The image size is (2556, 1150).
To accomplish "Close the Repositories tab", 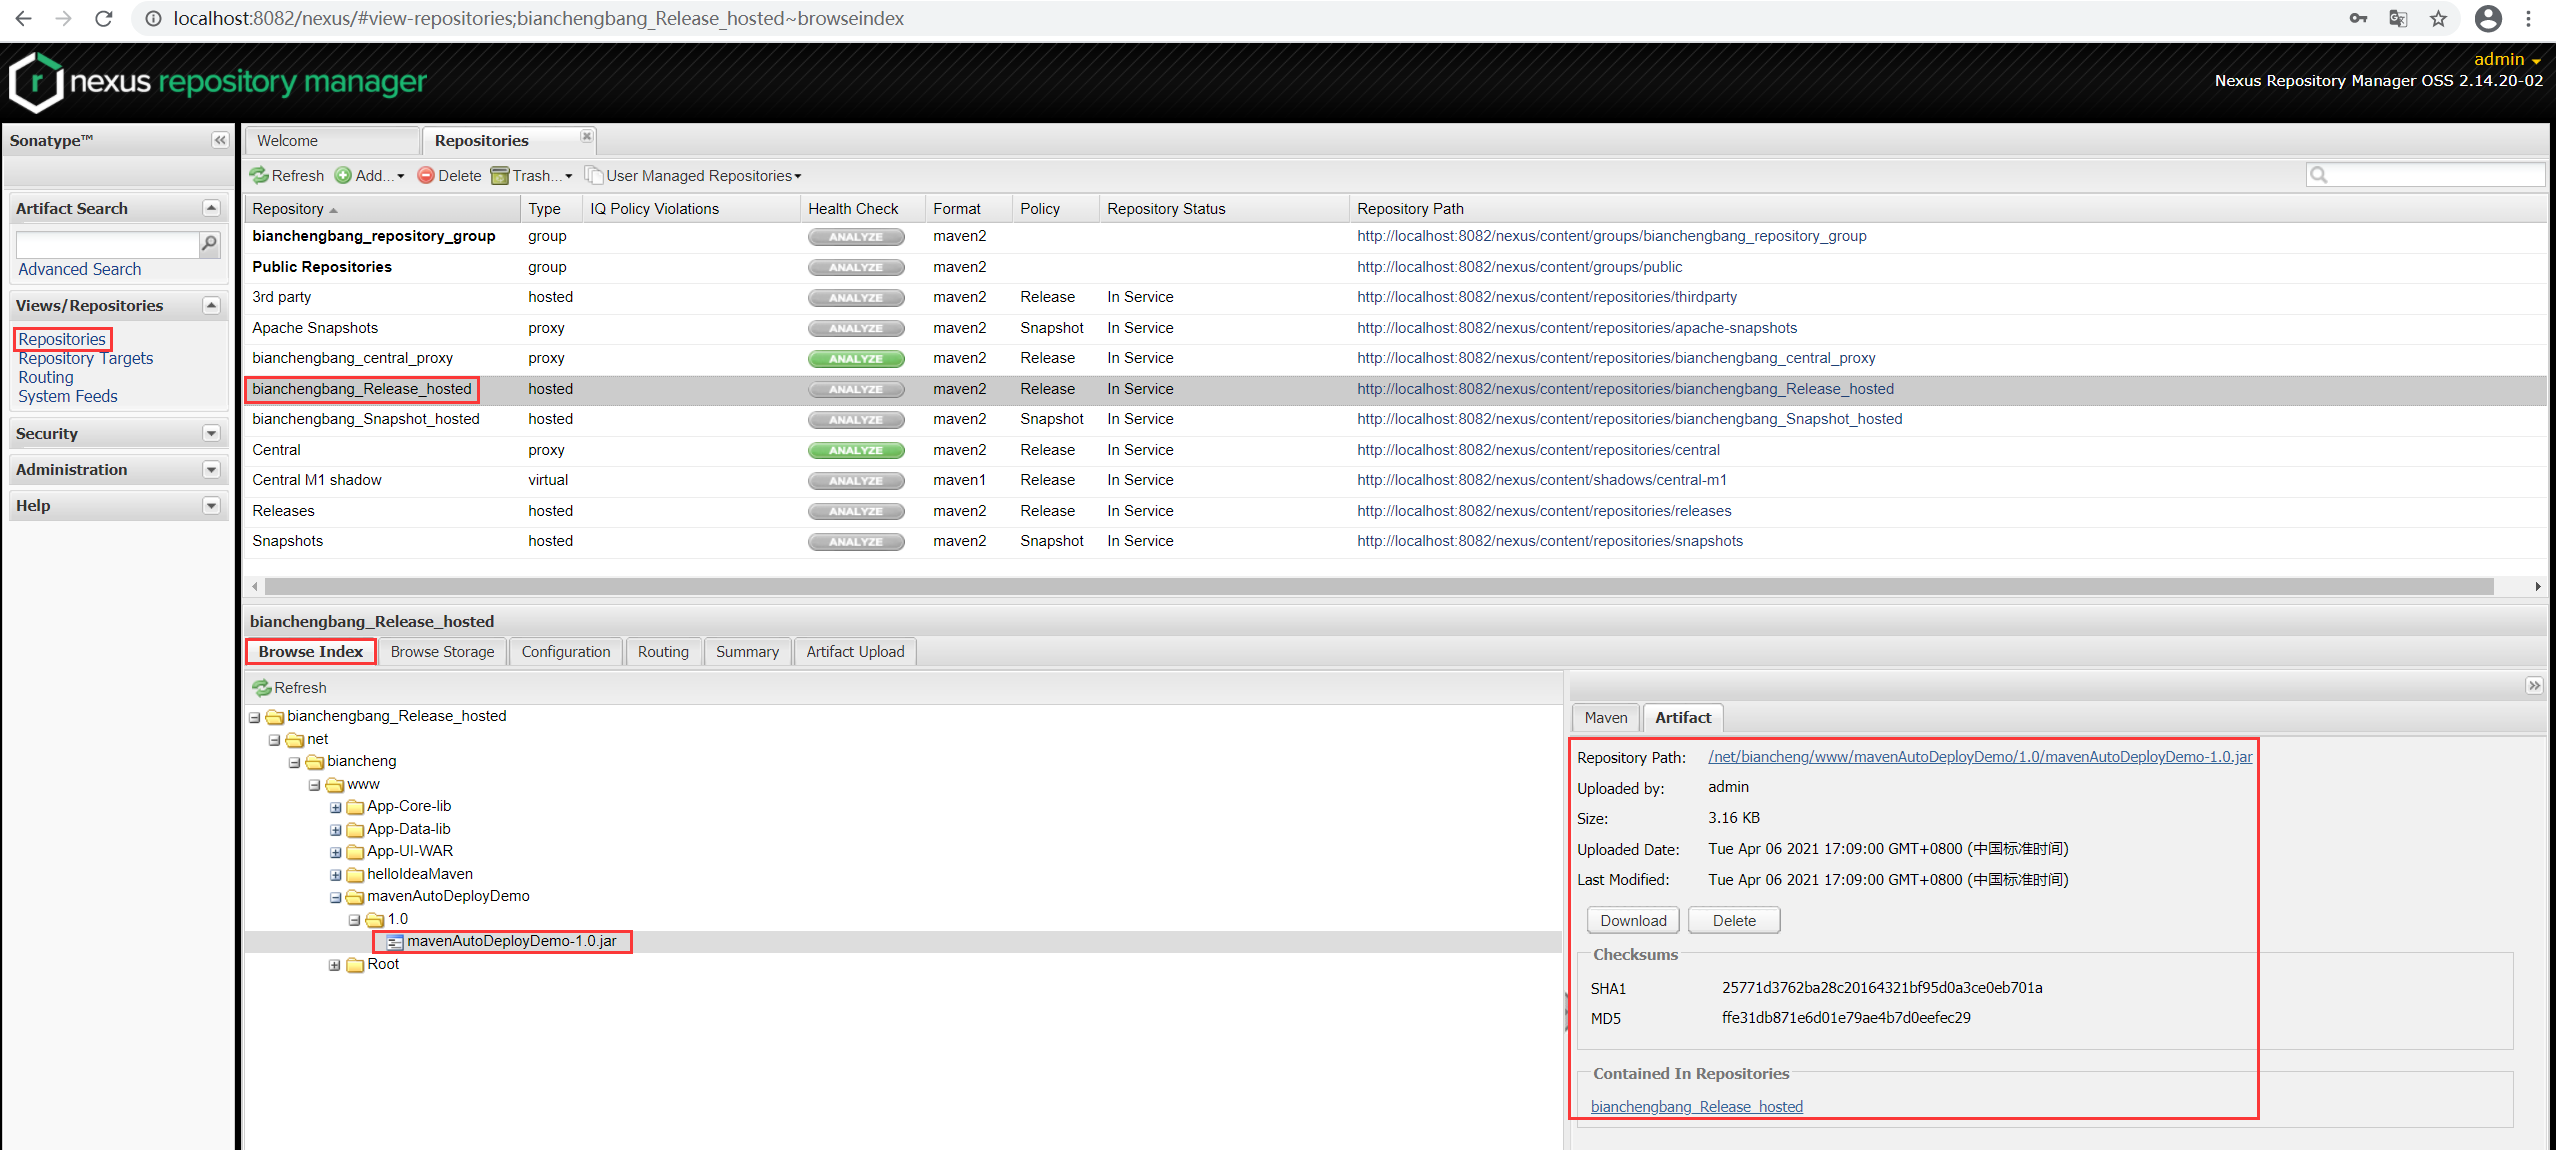I will coord(587,136).
